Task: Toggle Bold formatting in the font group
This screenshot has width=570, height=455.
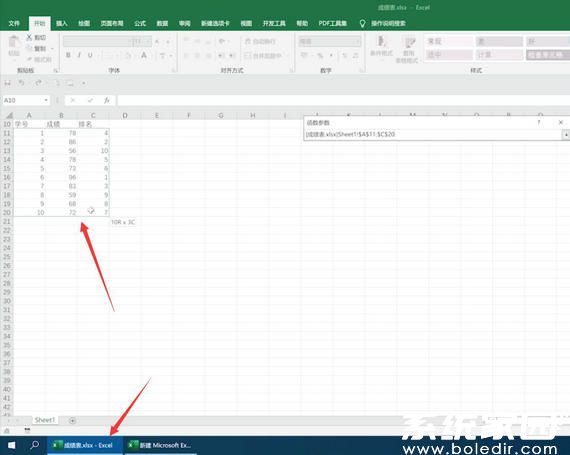Action: [x=68, y=55]
